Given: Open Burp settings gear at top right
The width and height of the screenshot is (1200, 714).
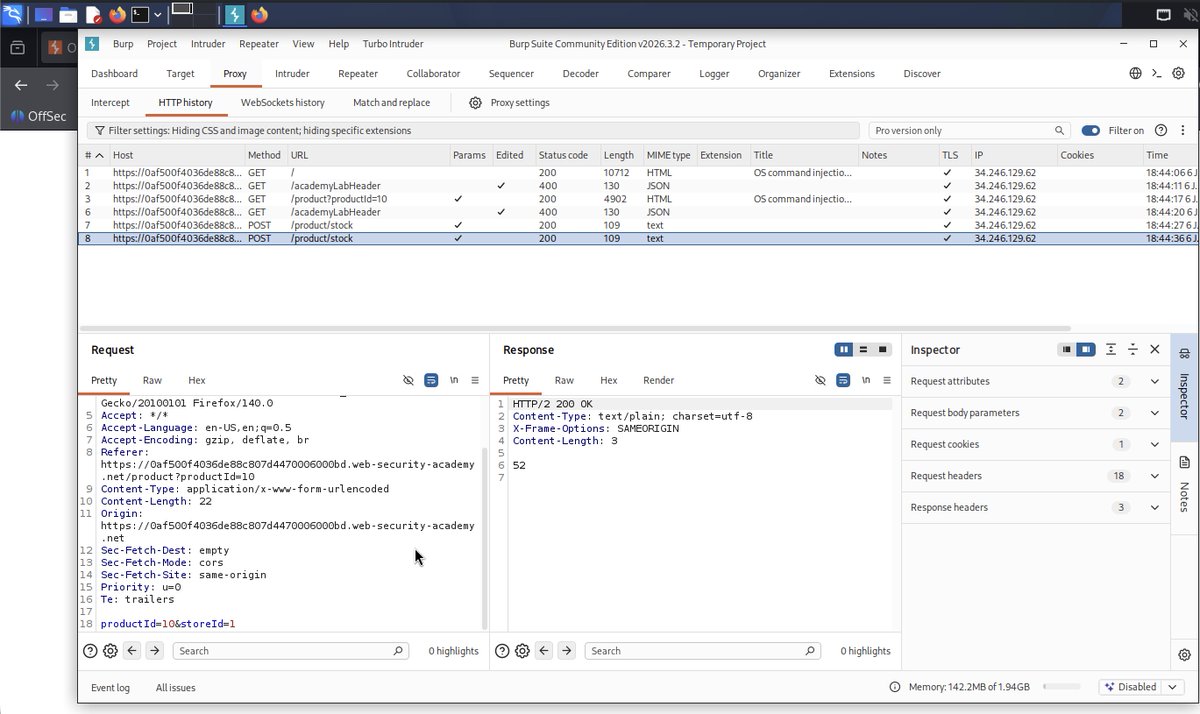Looking at the screenshot, I should coord(1178,74).
